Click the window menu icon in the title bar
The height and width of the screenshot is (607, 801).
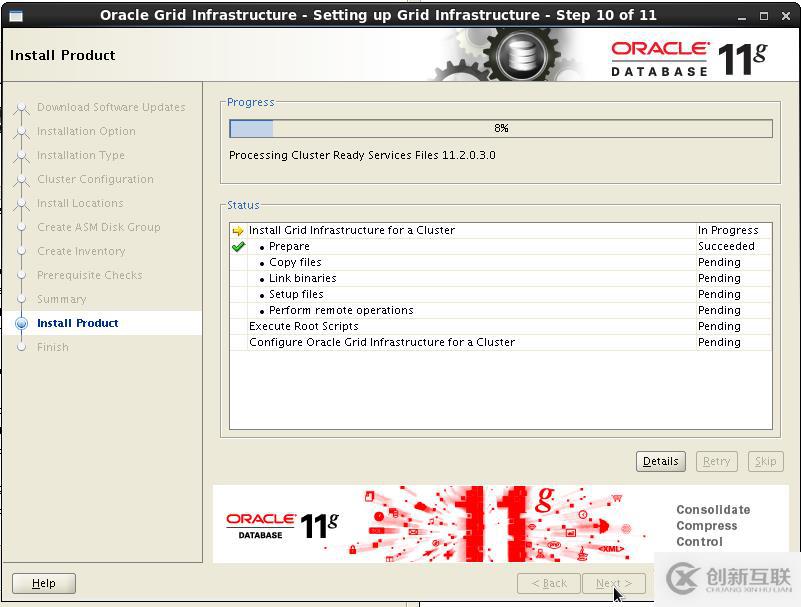16,16
